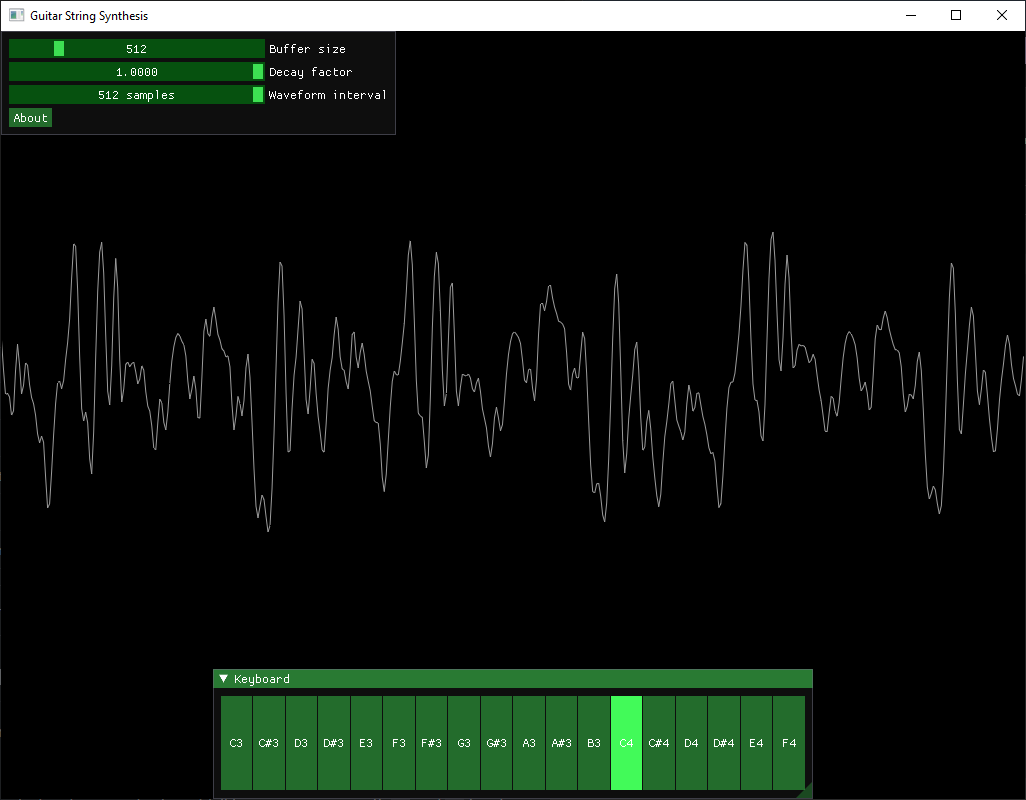This screenshot has height=800, width=1026.
Task: Set the Waveform interval slider
Action: tap(135, 94)
